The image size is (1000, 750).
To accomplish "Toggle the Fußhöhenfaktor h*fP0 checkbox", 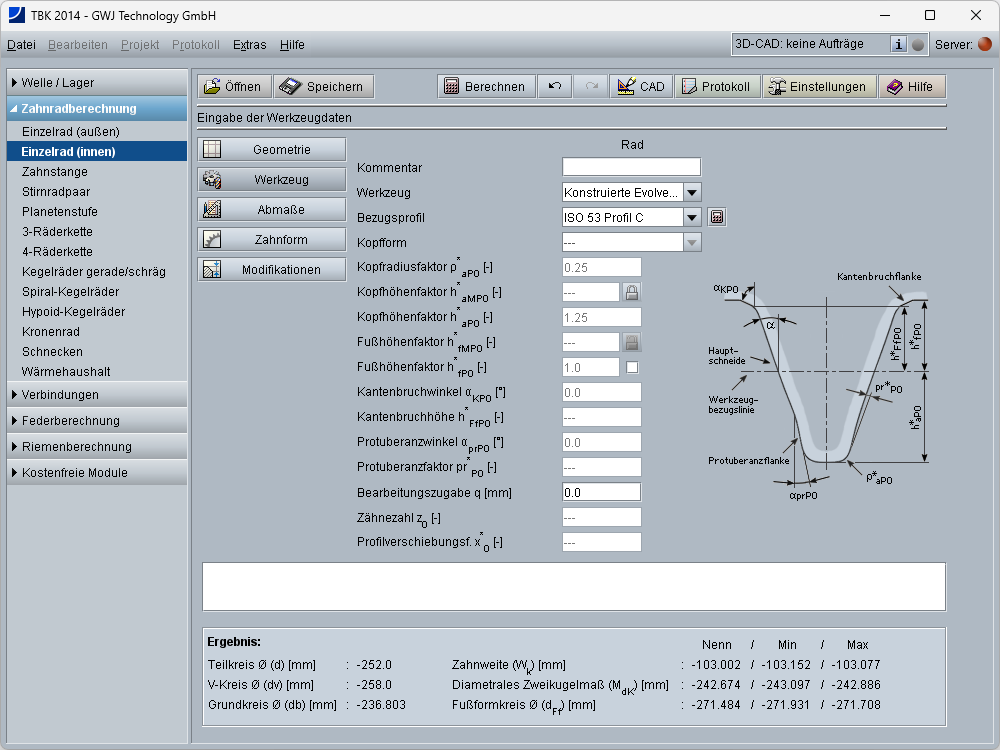I will pos(632,367).
